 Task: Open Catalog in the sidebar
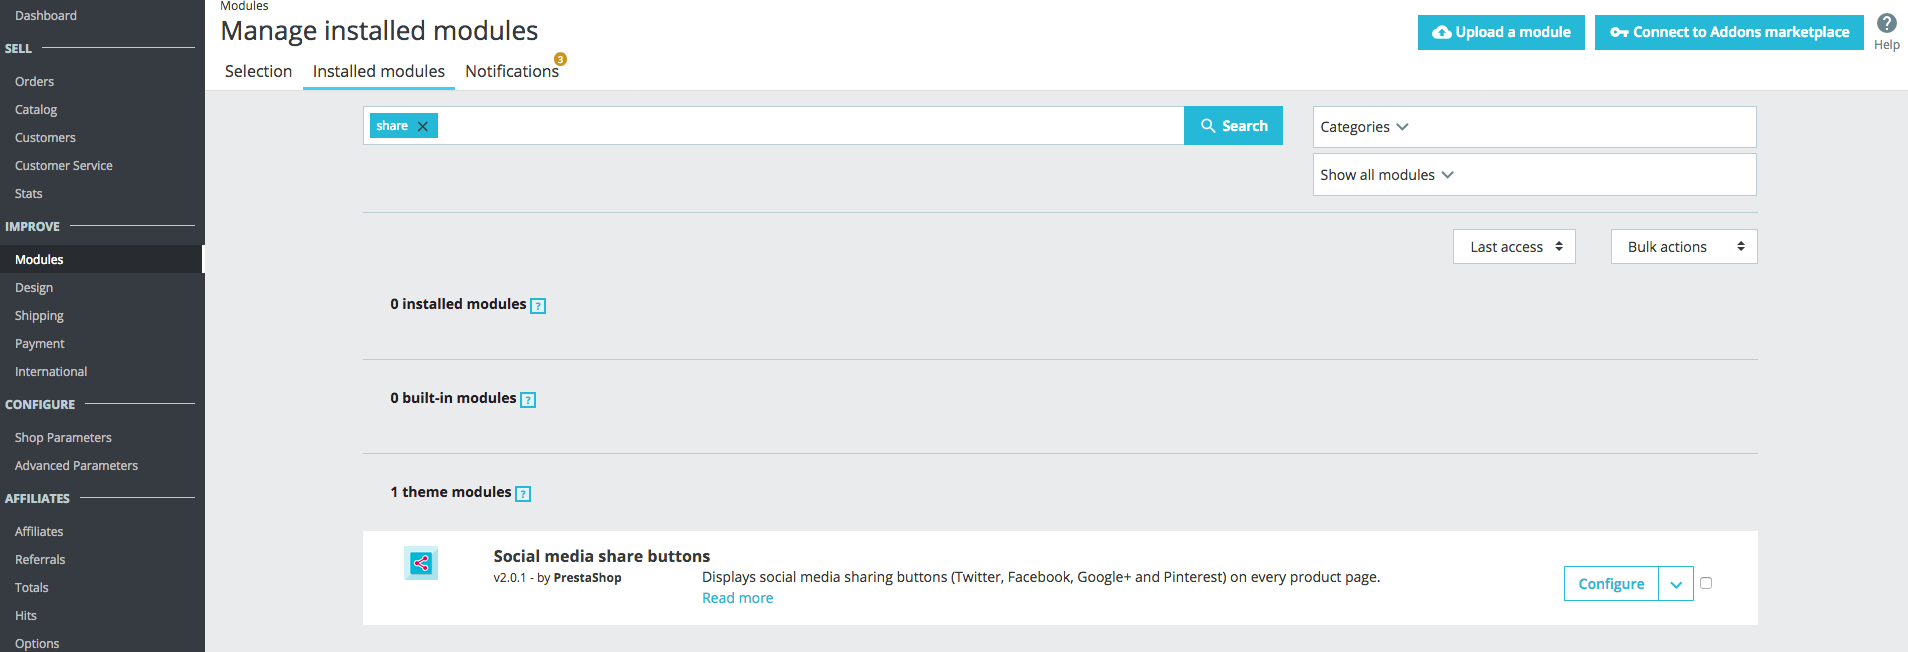(36, 109)
